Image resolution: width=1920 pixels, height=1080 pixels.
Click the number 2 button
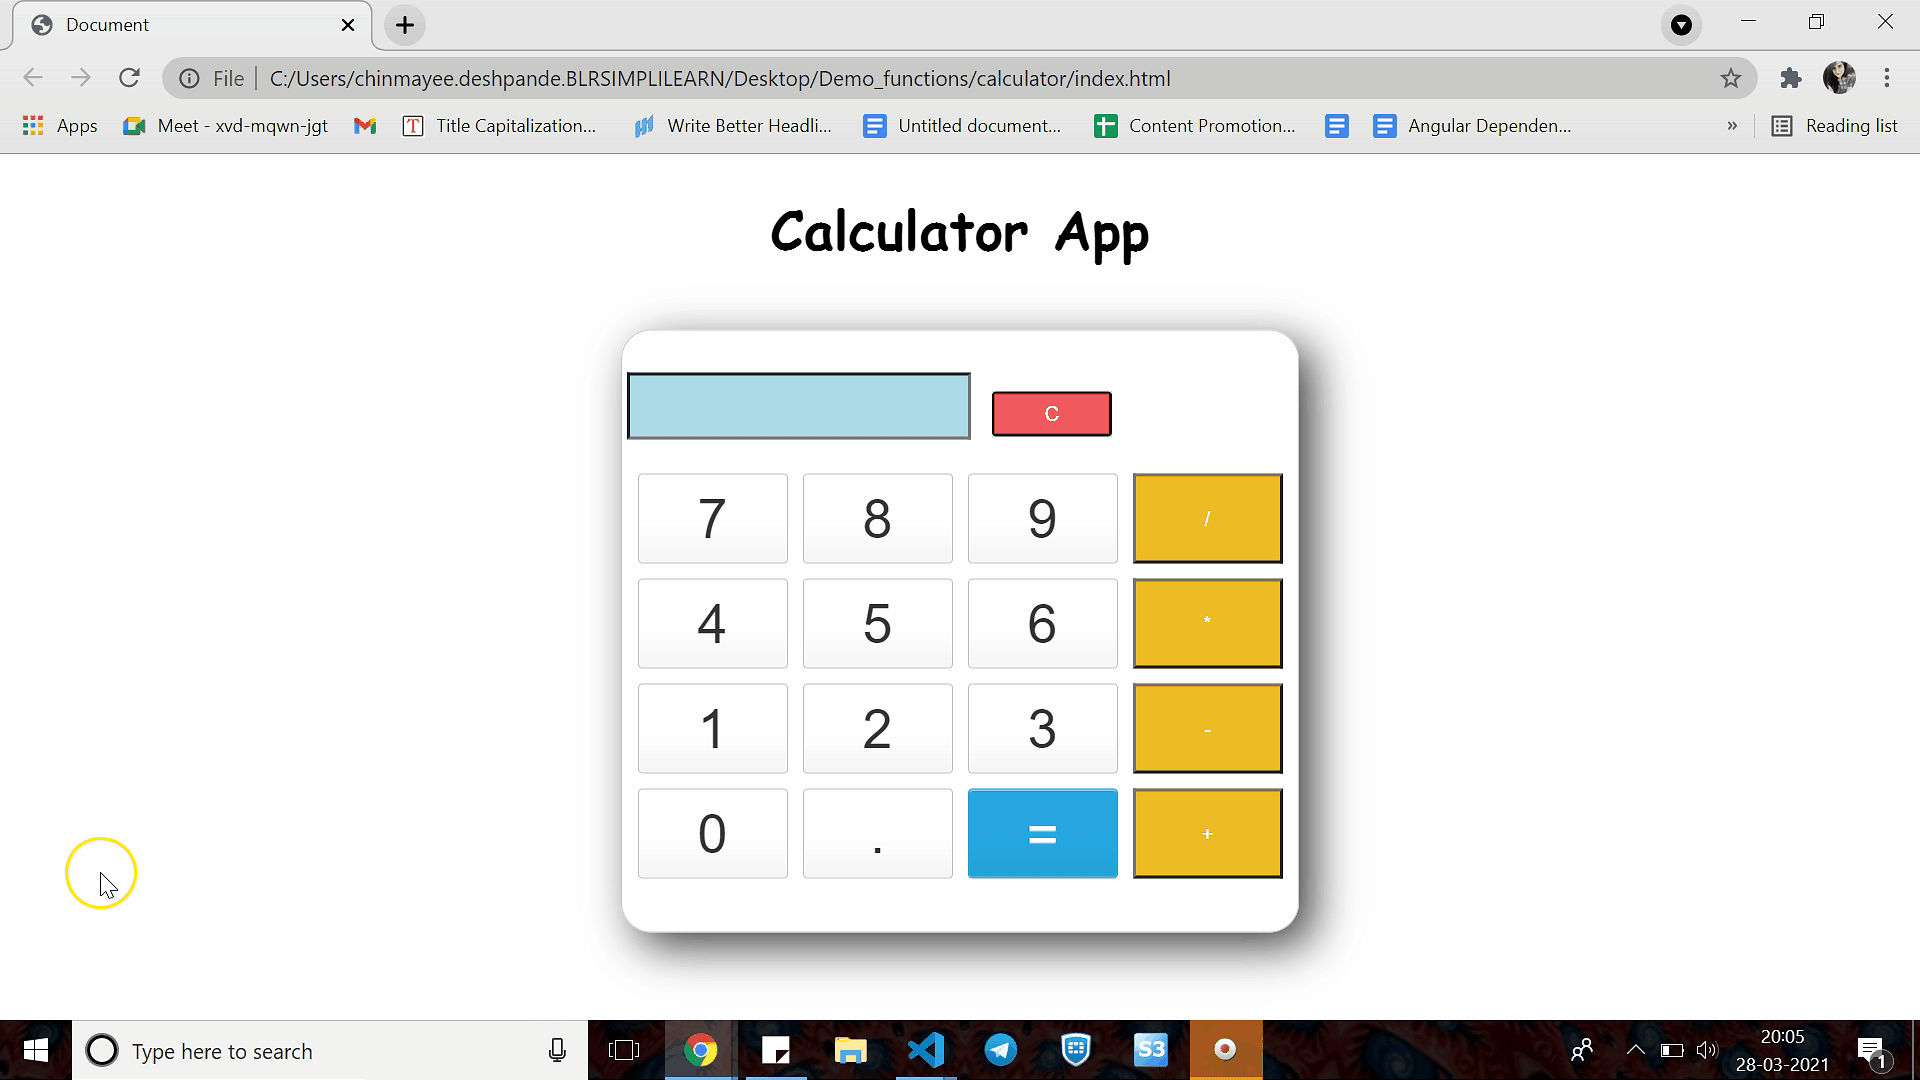click(x=877, y=728)
